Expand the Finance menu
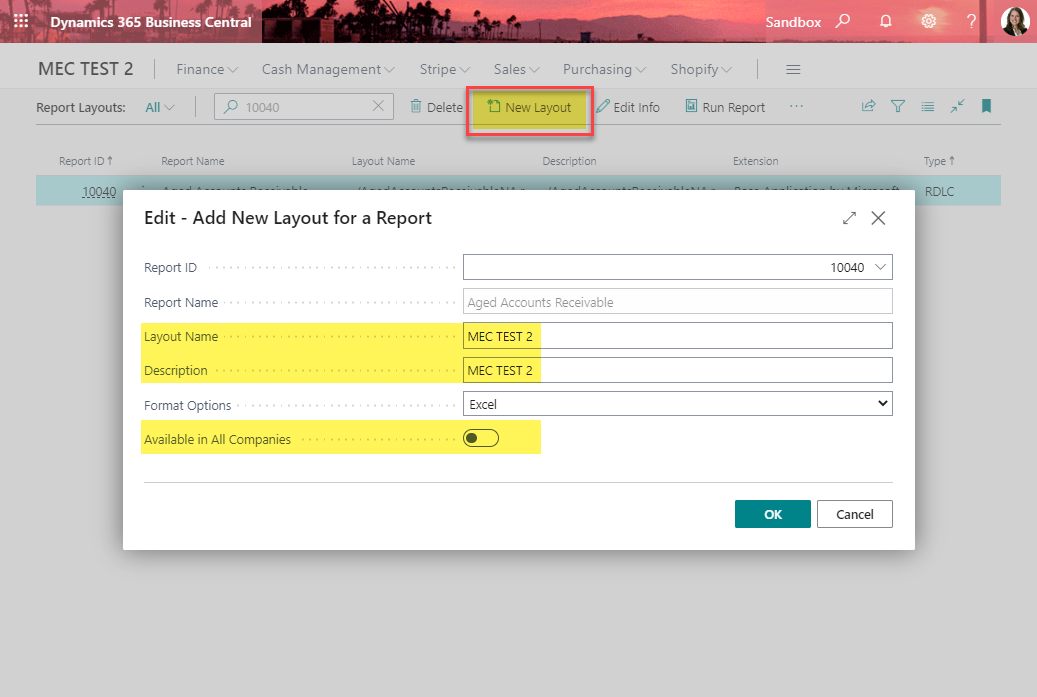 tap(206, 69)
